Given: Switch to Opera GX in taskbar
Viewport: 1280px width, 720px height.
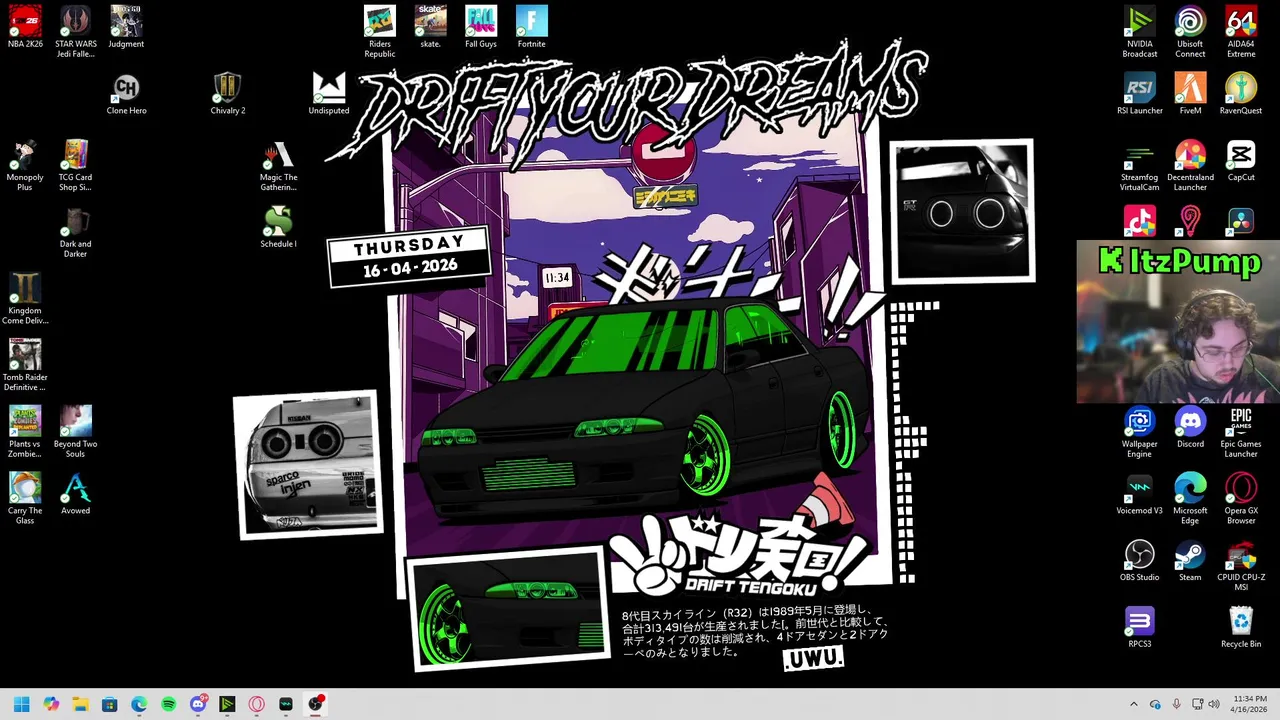Looking at the screenshot, I should [x=257, y=704].
